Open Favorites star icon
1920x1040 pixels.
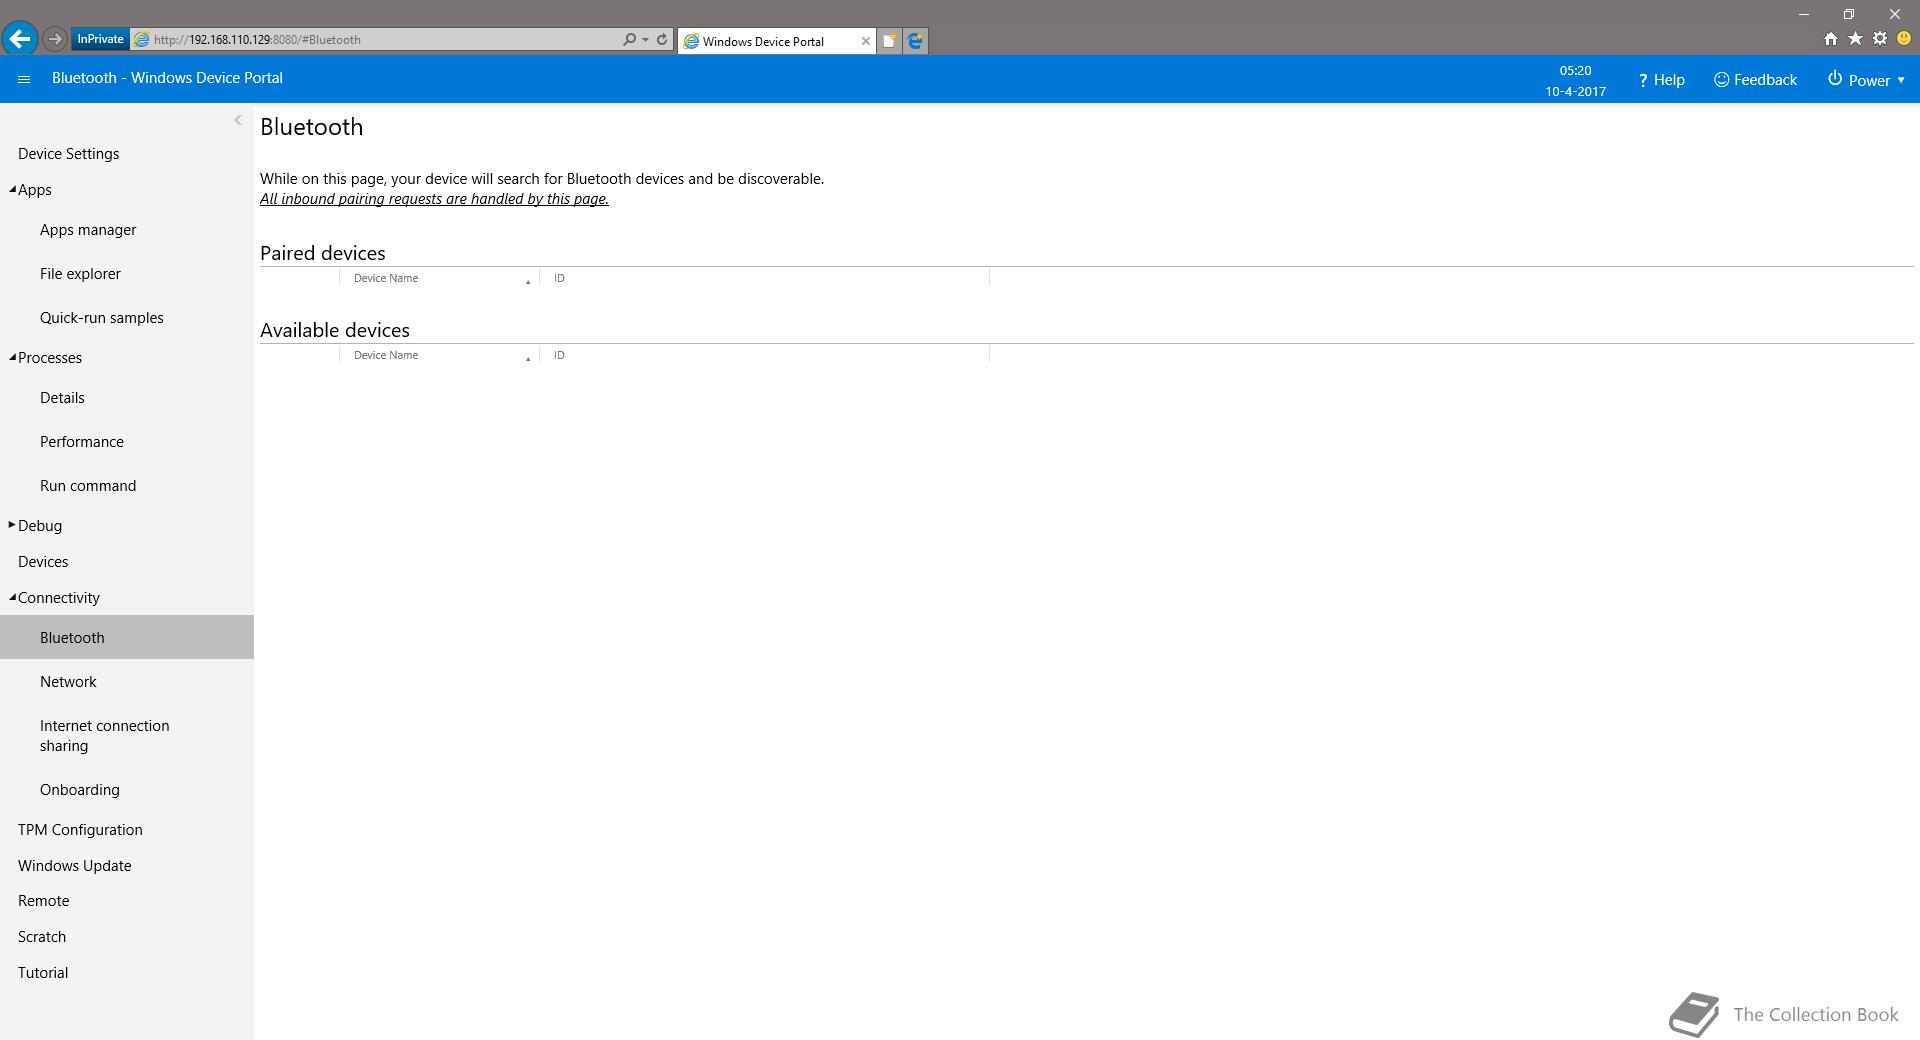(x=1855, y=39)
